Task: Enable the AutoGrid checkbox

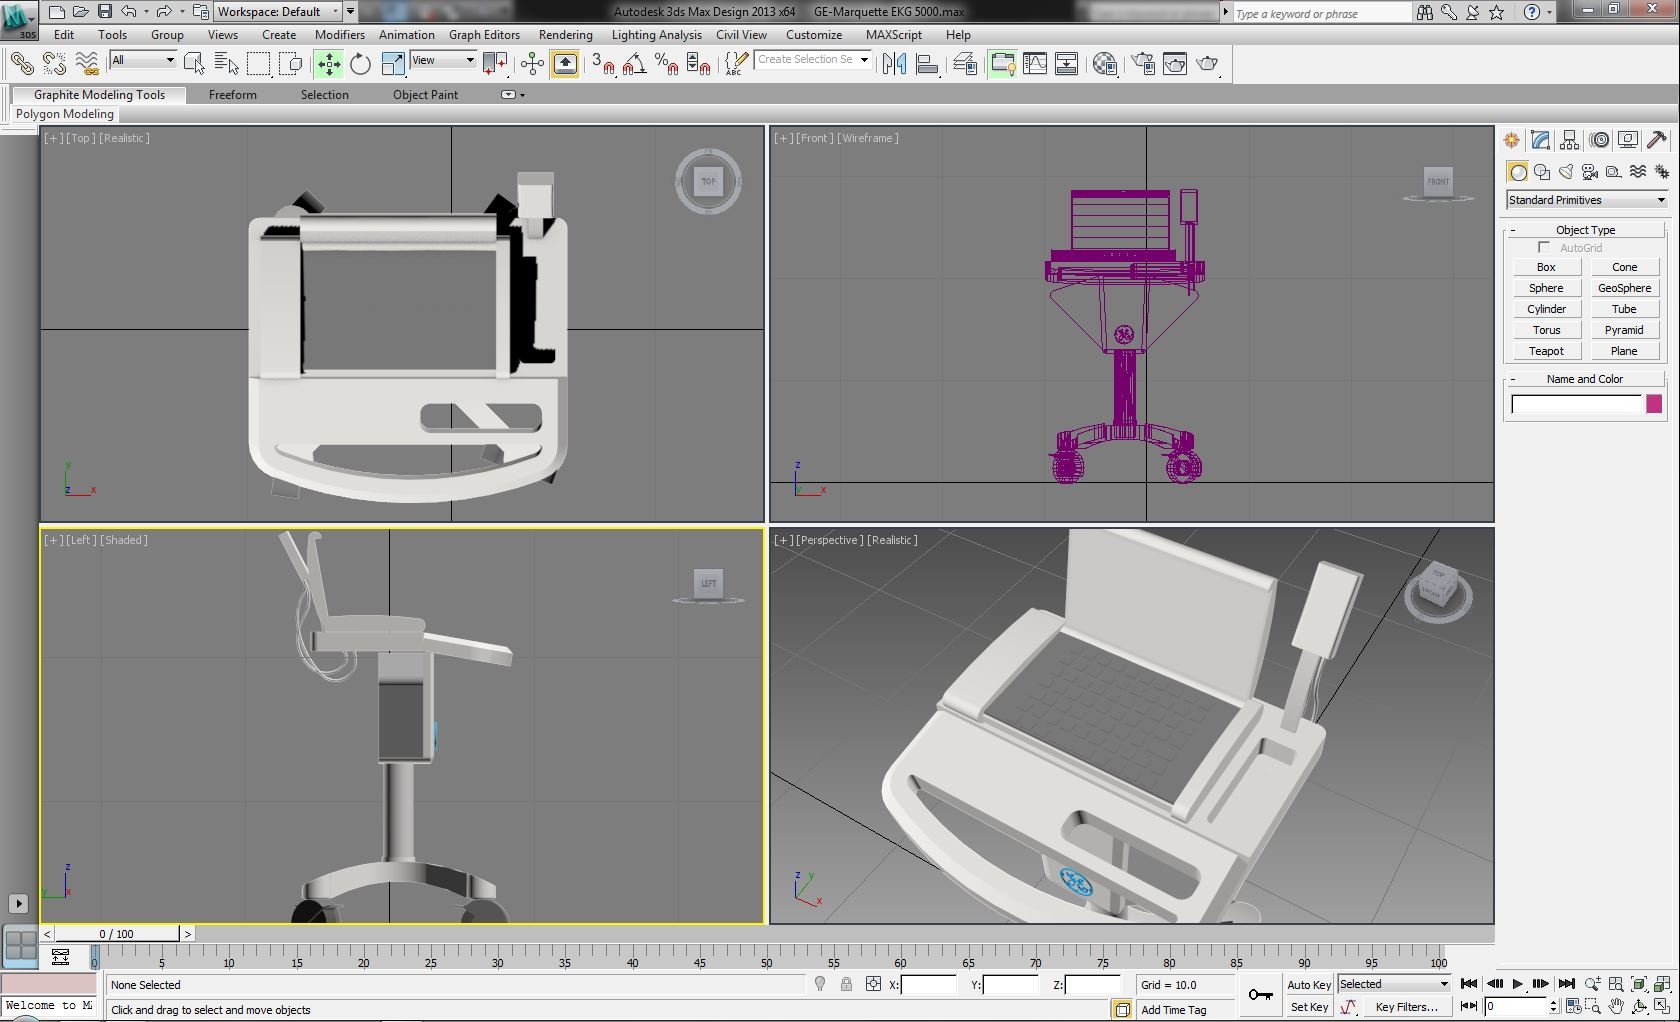Action: 1543,247
